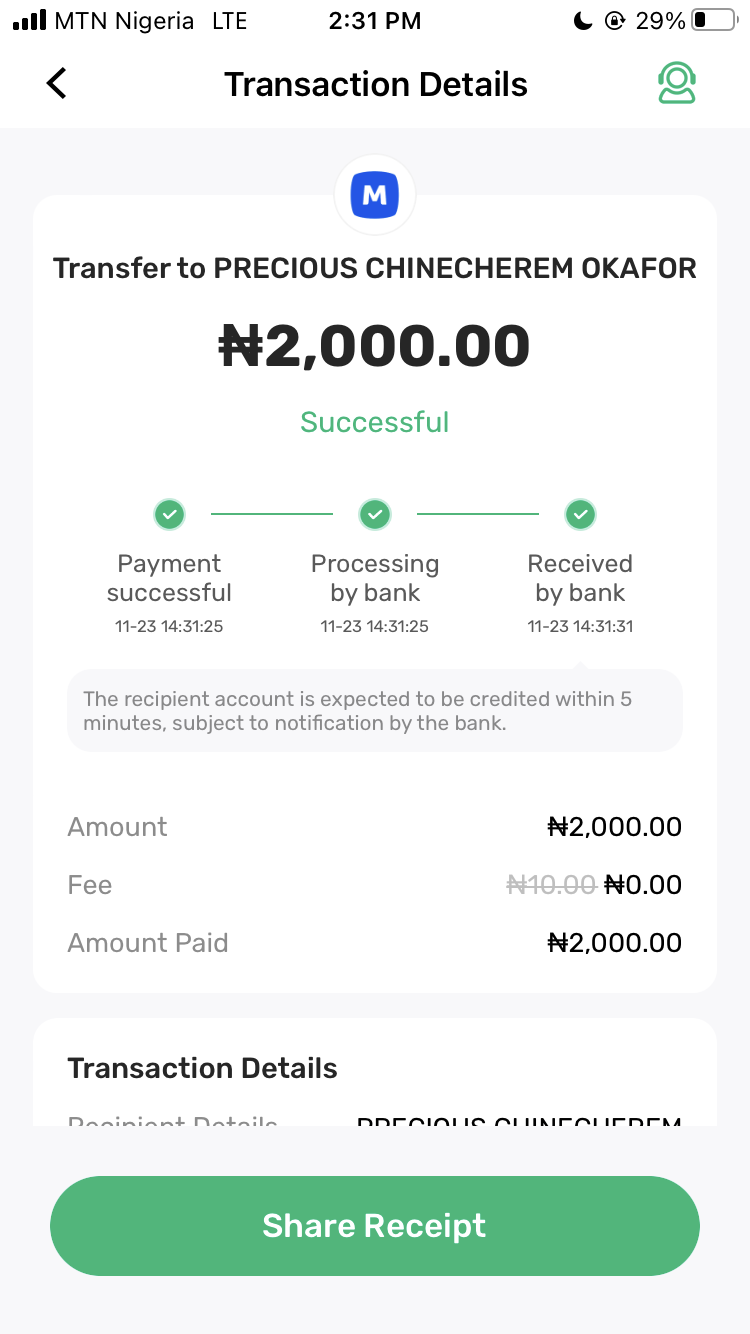Tap the Received by bank checkmark
This screenshot has width=750, height=1334.
pyautogui.click(x=580, y=515)
